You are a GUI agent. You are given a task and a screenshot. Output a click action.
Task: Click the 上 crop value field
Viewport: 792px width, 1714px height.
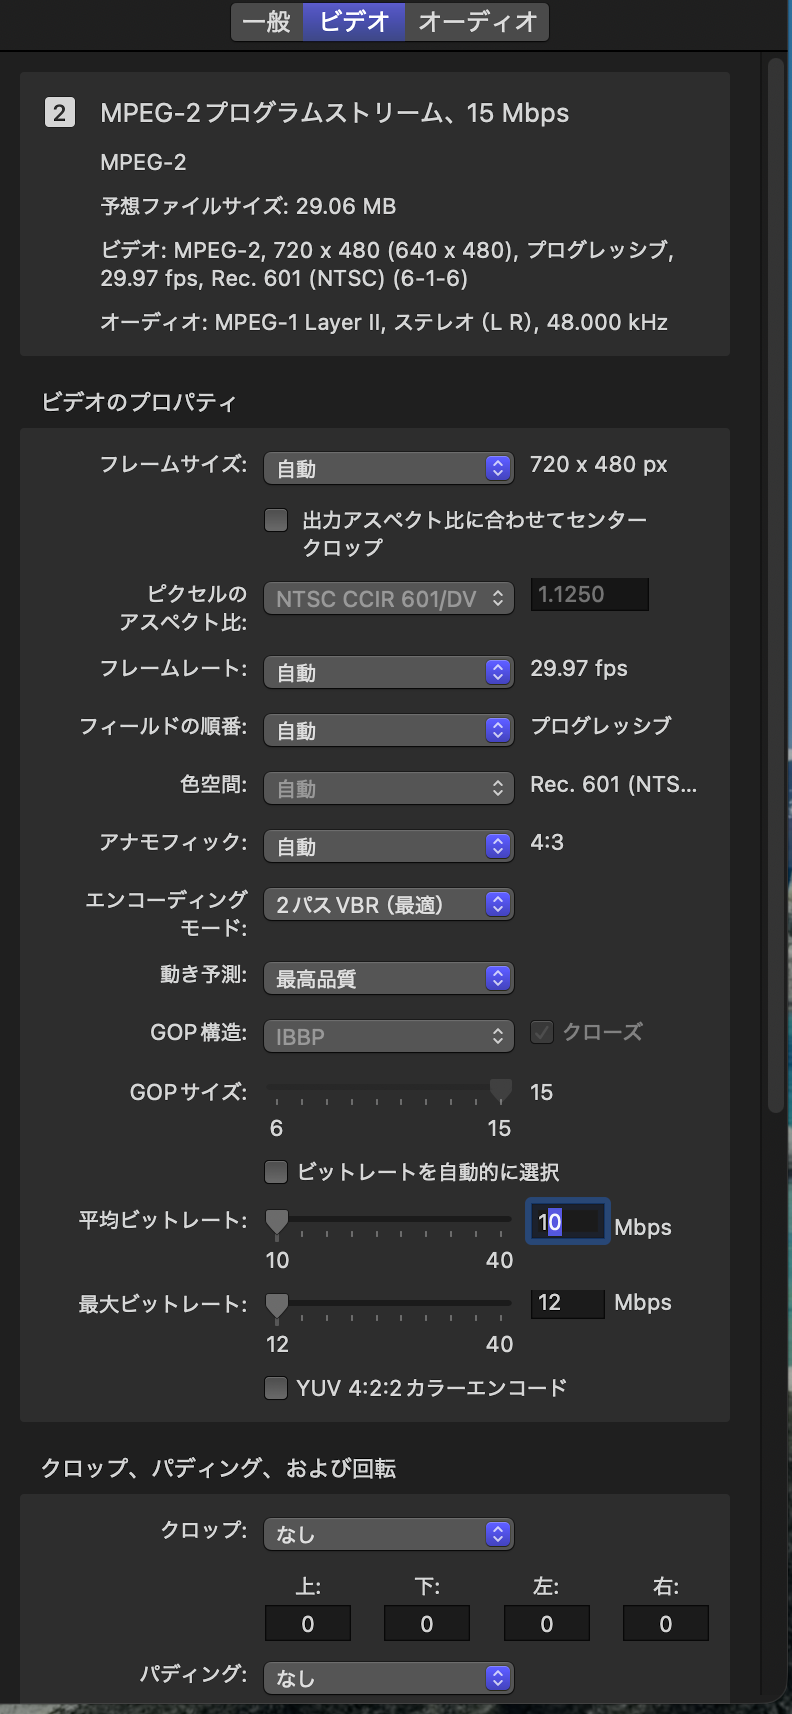tap(308, 1623)
